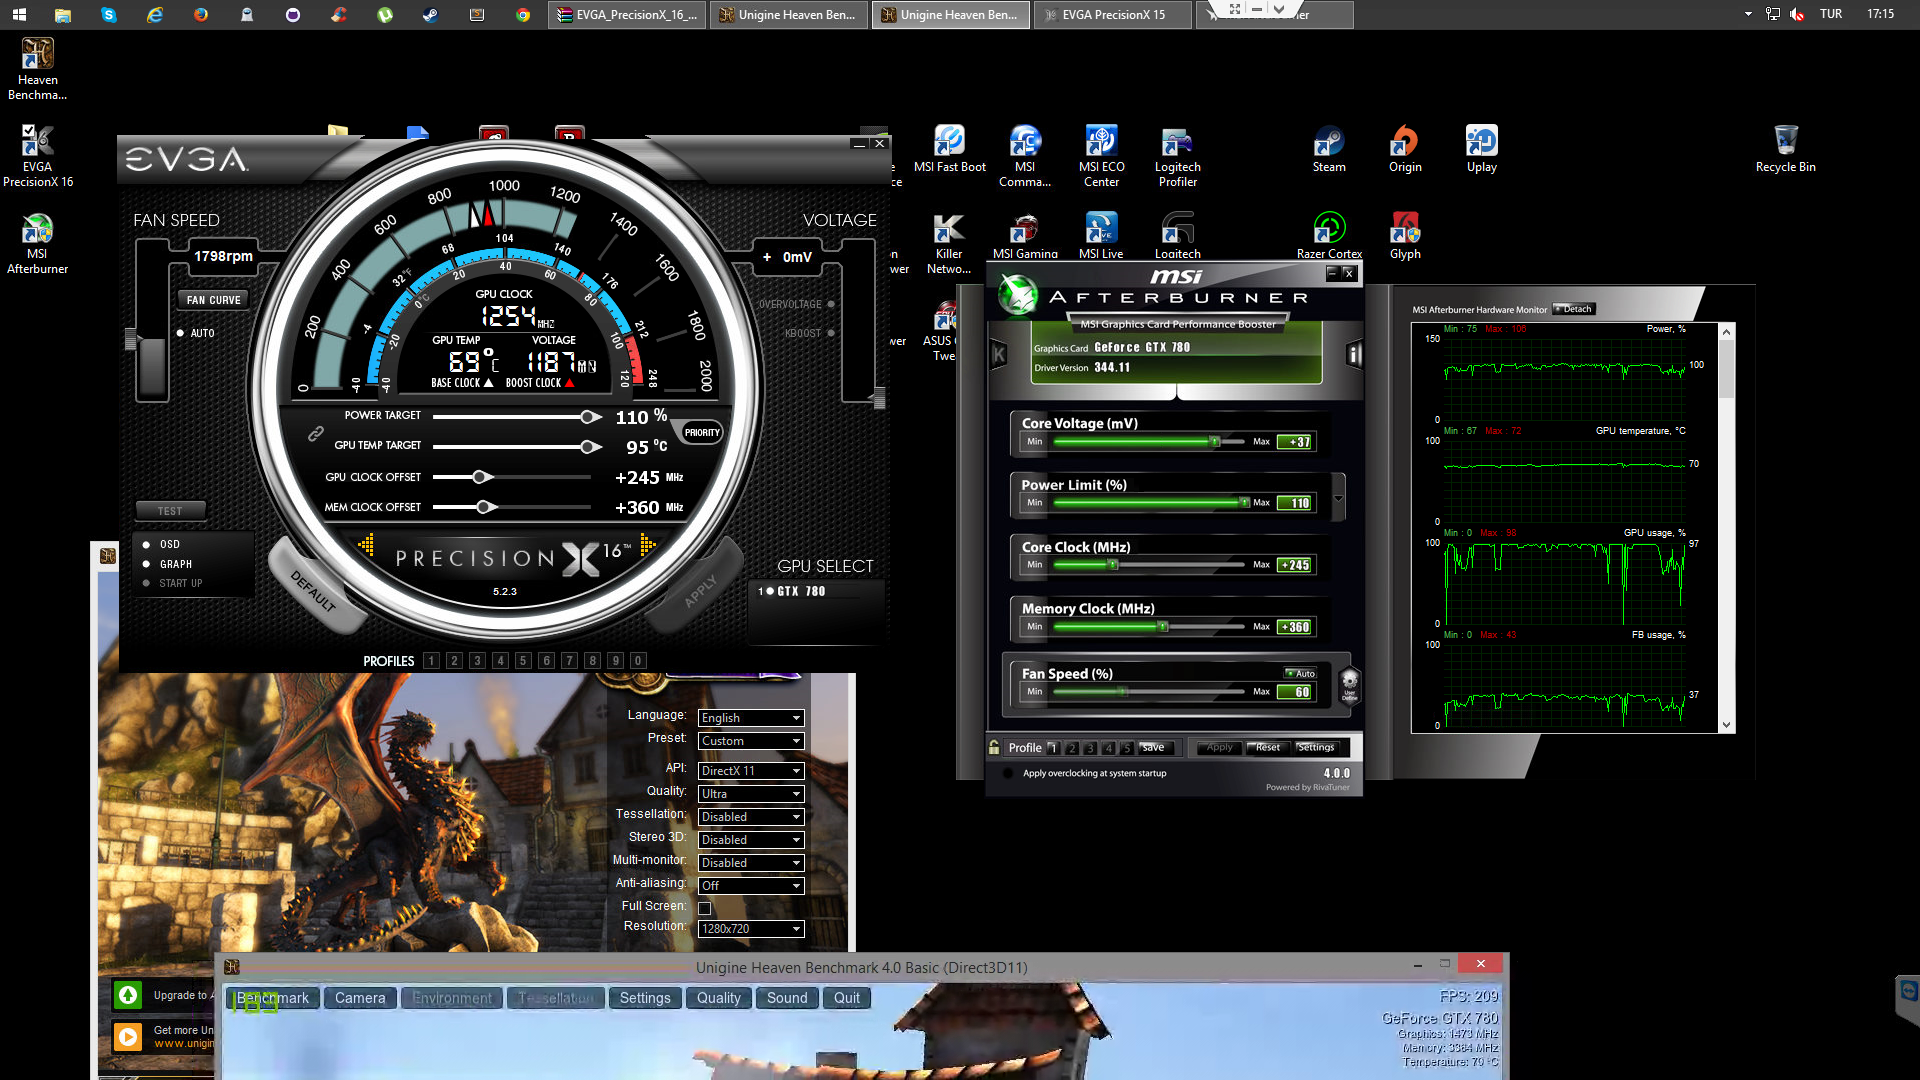Viewport: 1920px width, 1080px height.
Task: Open the Tessellation dropdown
Action: click(x=751, y=817)
